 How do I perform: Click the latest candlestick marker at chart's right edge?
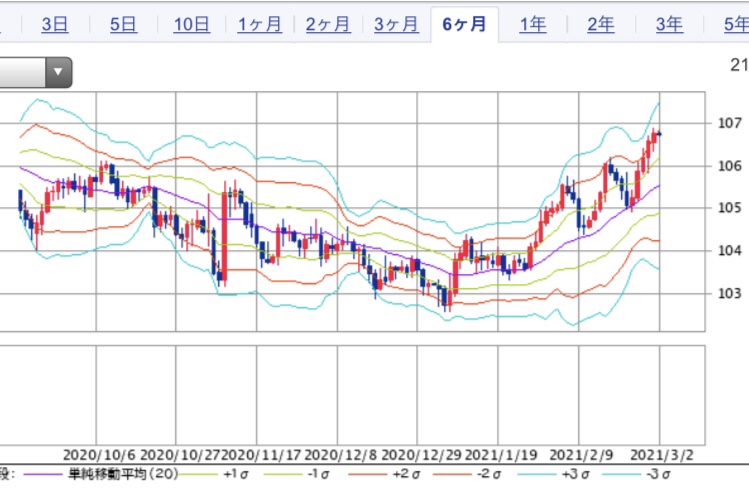pyautogui.click(x=659, y=134)
